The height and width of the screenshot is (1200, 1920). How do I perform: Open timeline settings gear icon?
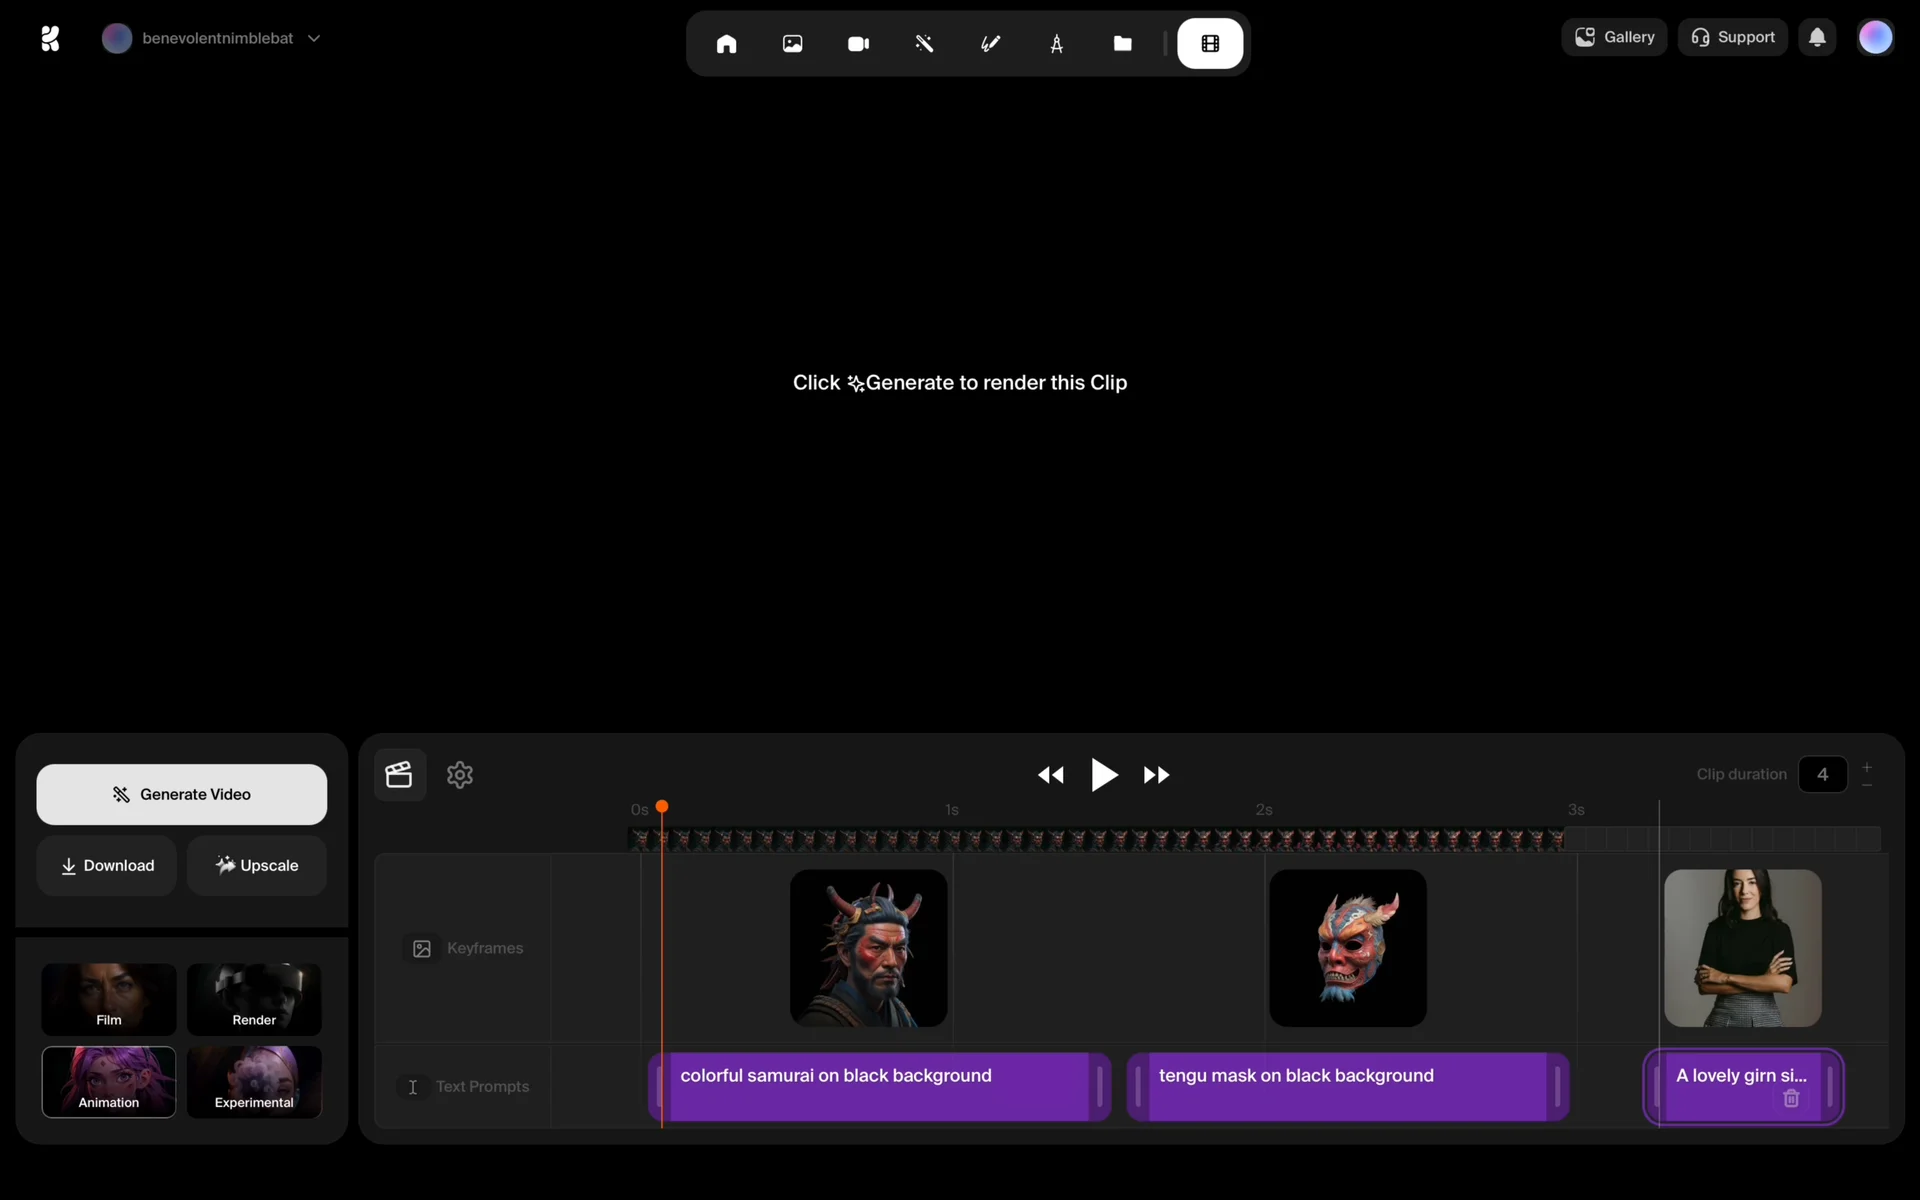click(x=460, y=775)
